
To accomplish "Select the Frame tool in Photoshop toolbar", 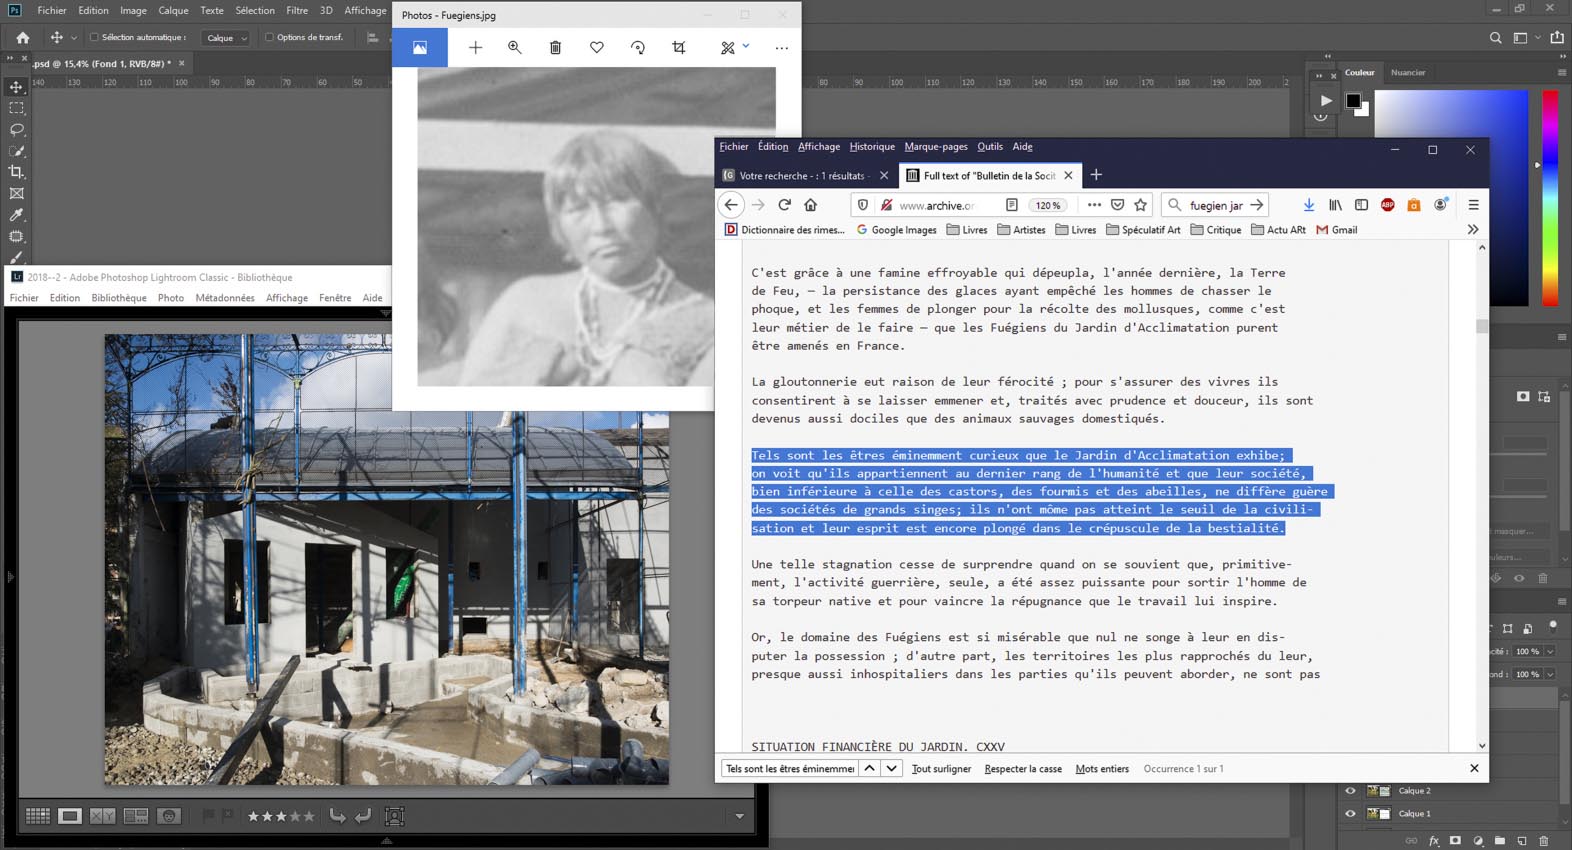I will (17, 193).
